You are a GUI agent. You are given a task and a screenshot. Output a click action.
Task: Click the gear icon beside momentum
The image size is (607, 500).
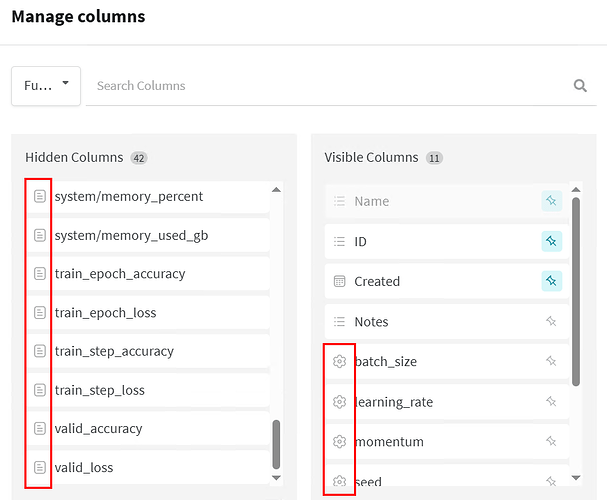[339, 442]
